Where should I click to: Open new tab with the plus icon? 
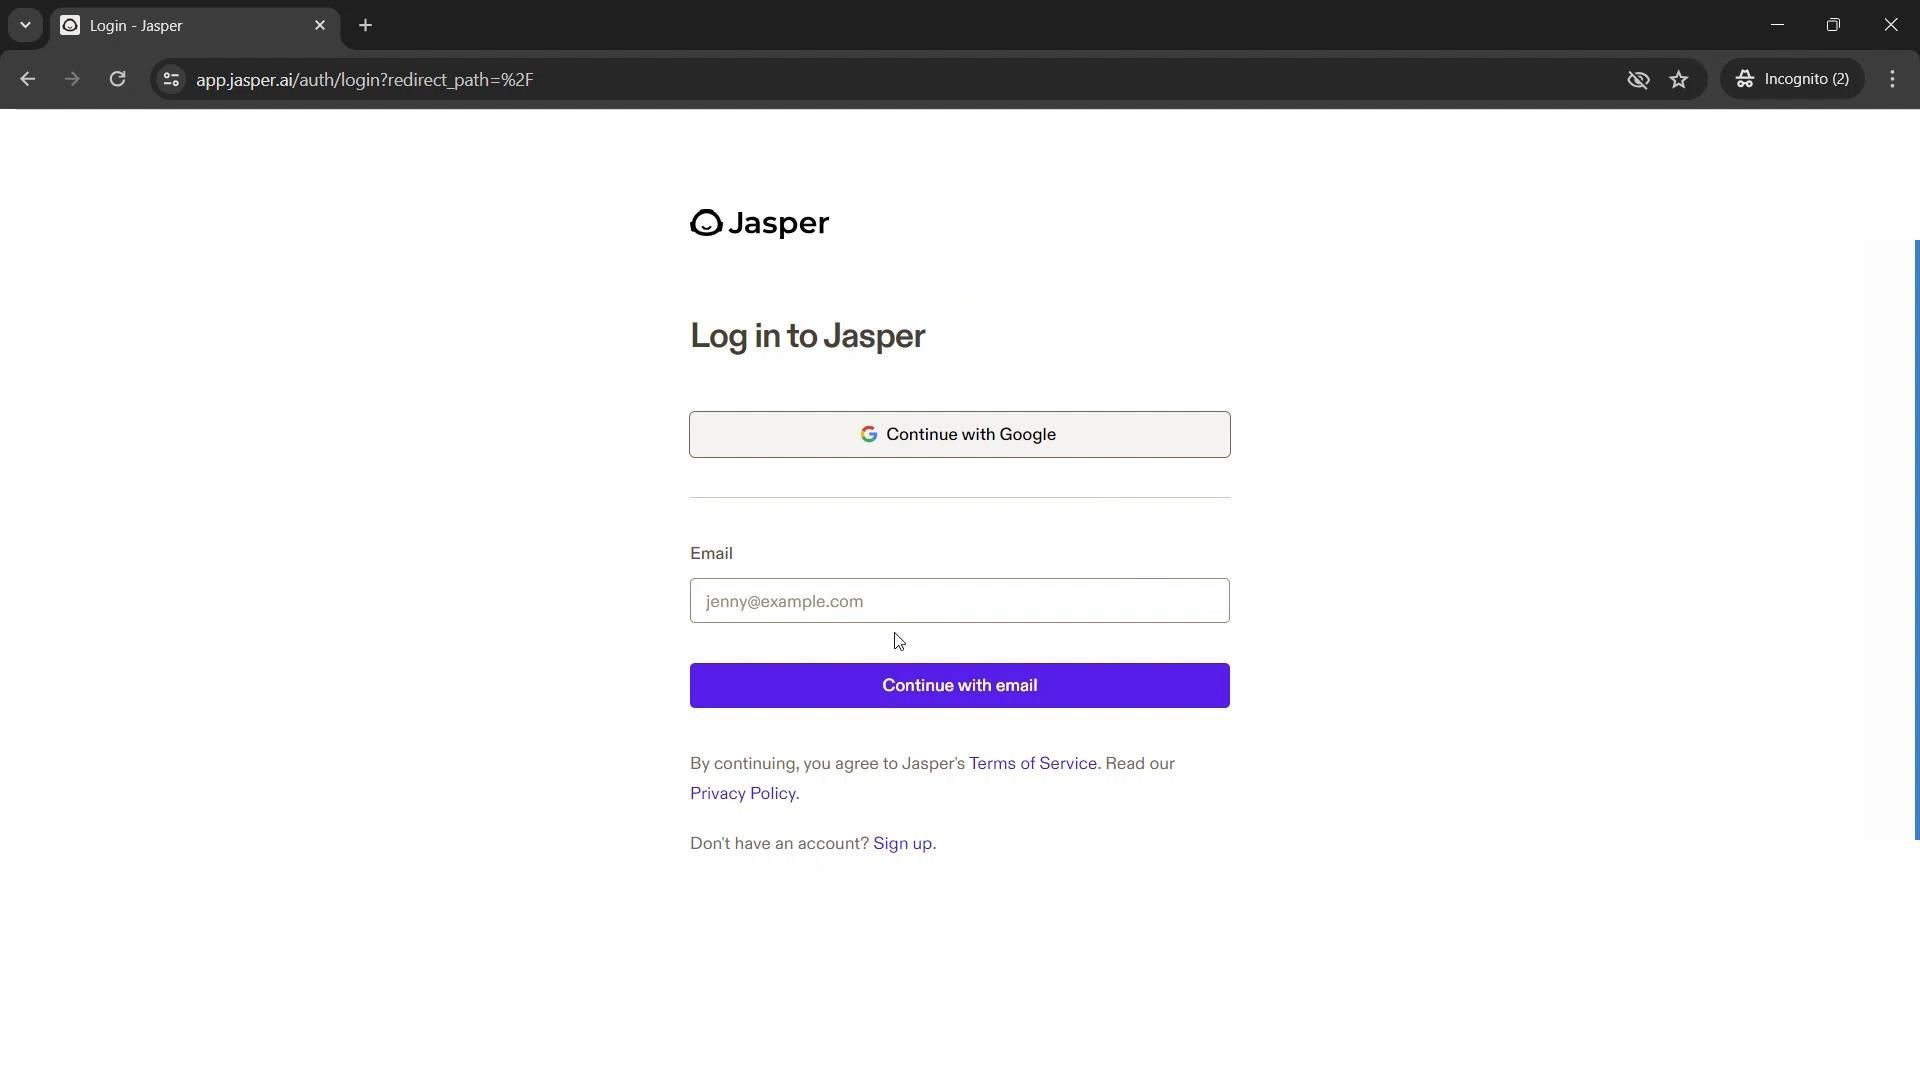pyautogui.click(x=366, y=25)
